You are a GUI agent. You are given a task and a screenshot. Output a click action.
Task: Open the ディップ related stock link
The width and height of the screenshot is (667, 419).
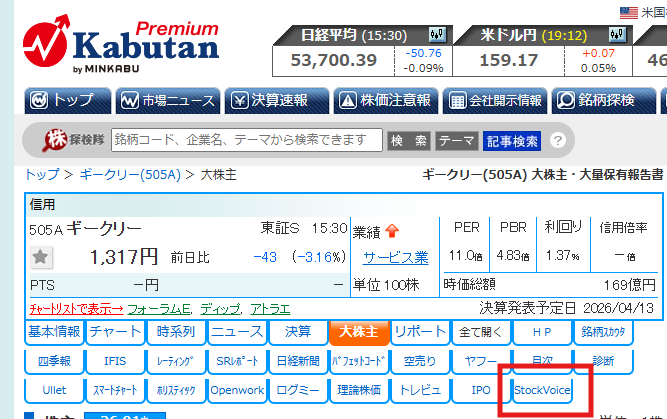click(x=220, y=309)
